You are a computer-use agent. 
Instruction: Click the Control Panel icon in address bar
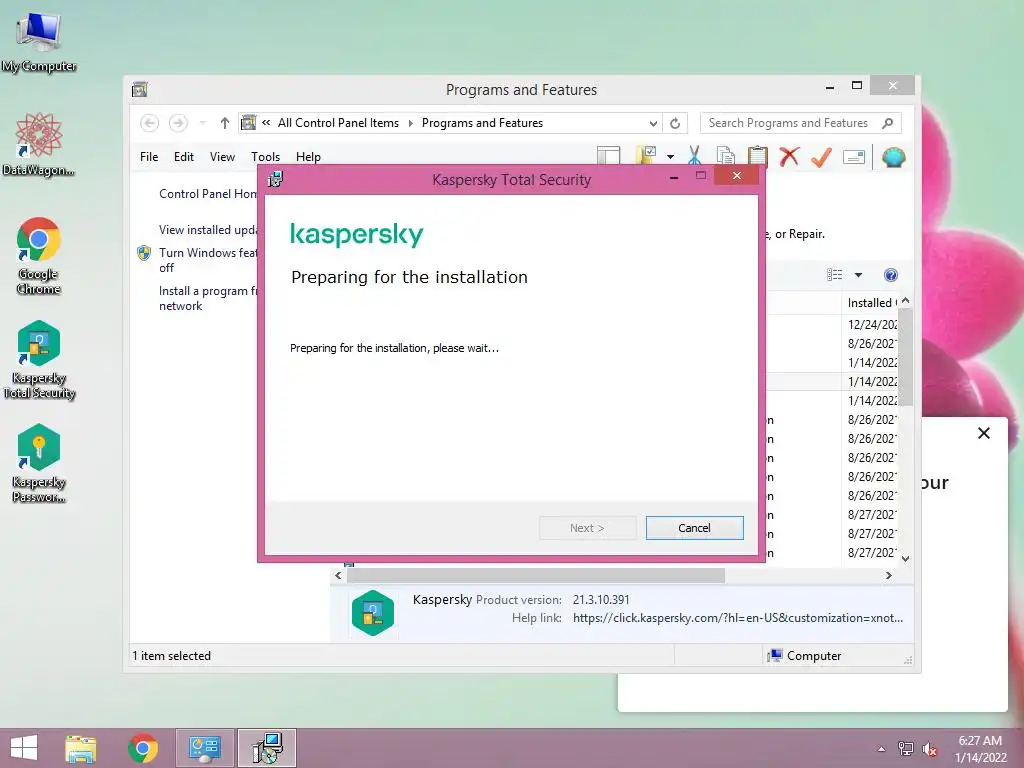(x=249, y=122)
